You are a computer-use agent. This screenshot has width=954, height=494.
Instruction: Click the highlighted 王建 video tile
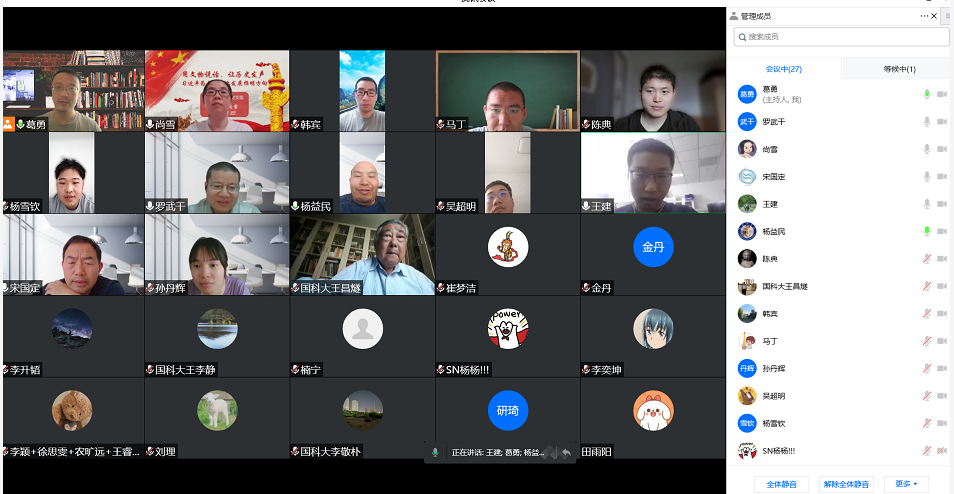pyautogui.click(x=653, y=173)
